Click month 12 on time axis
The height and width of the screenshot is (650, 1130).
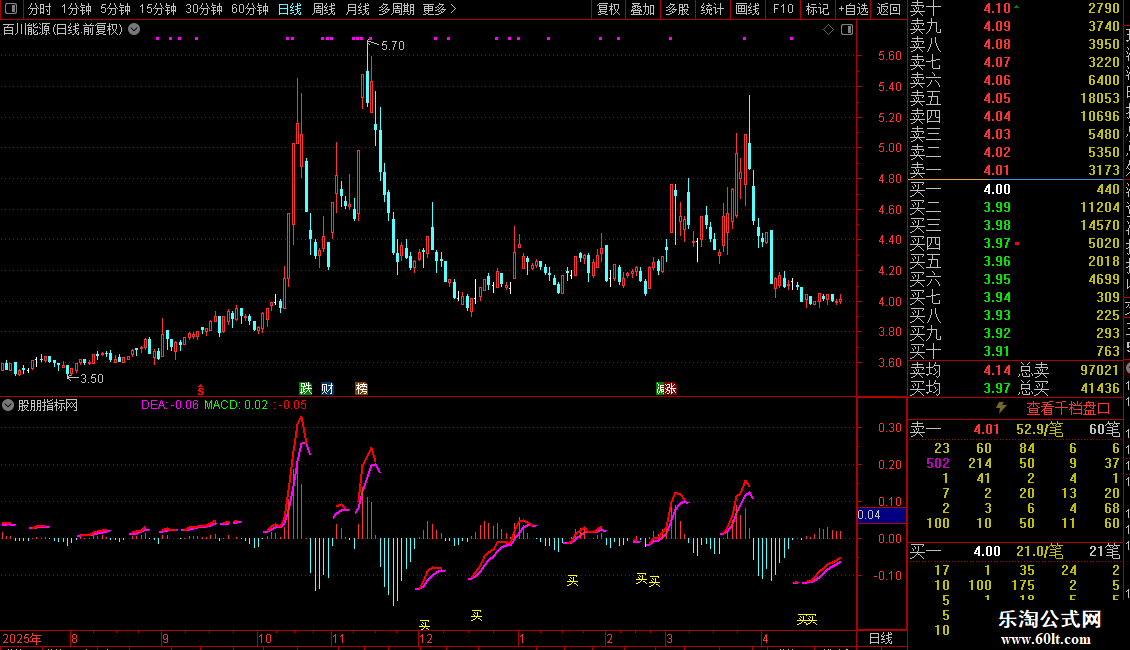(426, 638)
